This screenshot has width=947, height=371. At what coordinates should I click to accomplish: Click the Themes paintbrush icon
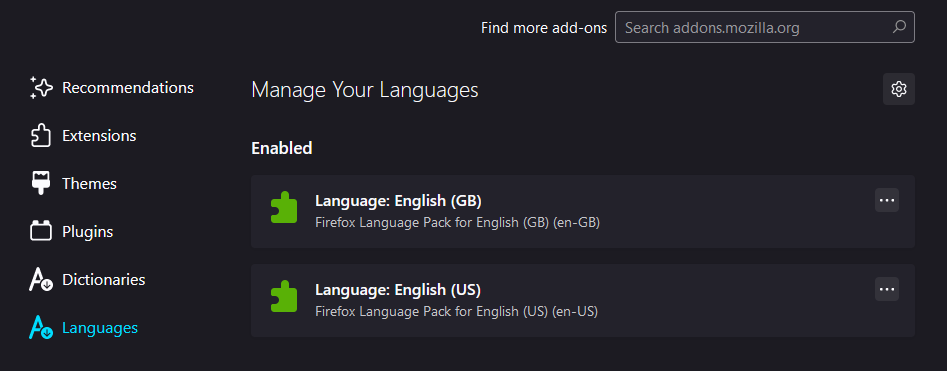pyautogui.click(x=42, y=183)
